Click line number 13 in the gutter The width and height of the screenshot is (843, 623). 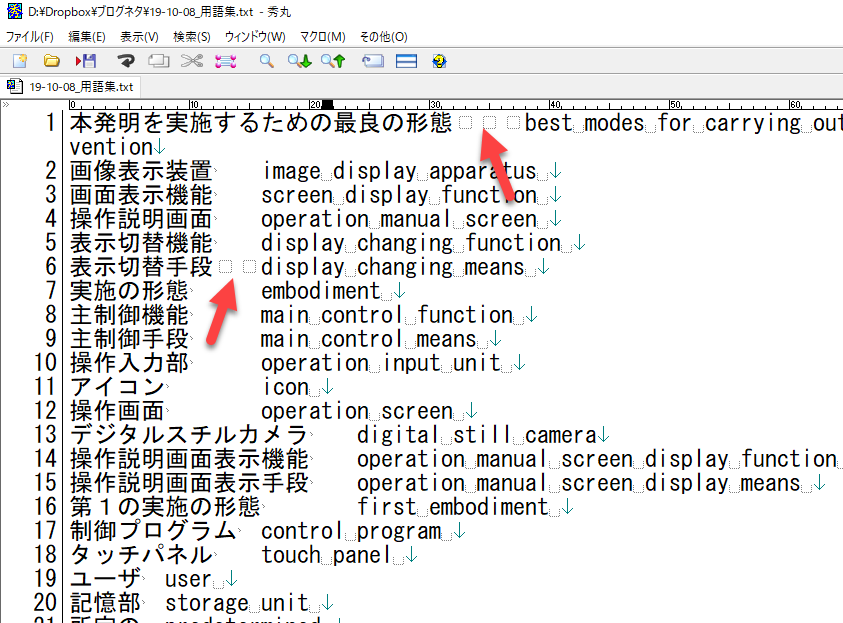[x=46, y=435]
